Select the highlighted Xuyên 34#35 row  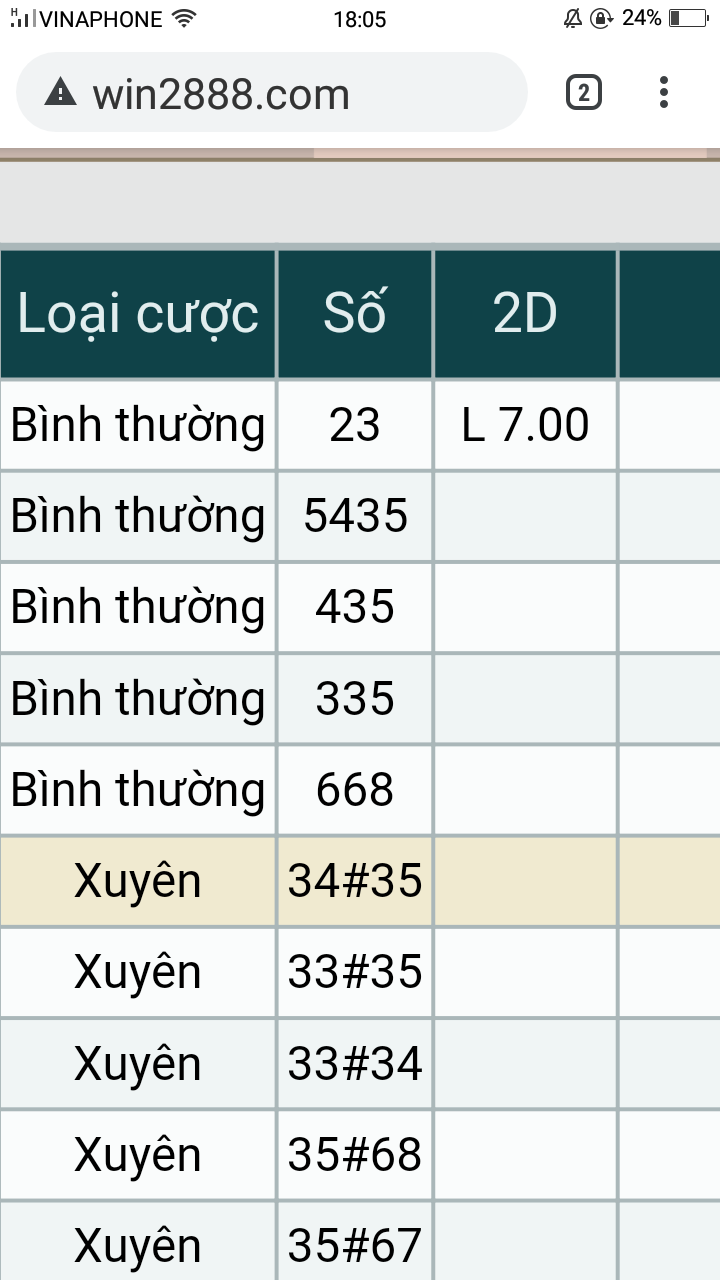tap(360, 881)
